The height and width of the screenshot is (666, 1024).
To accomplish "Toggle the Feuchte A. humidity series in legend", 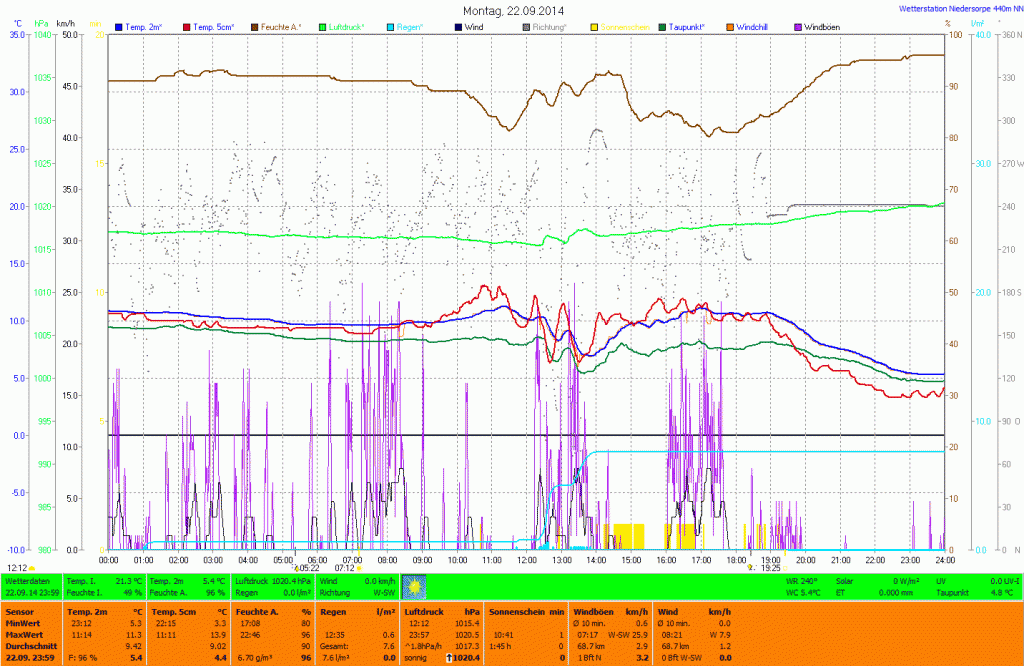I will pyautogui.click(x=280, y=27).
